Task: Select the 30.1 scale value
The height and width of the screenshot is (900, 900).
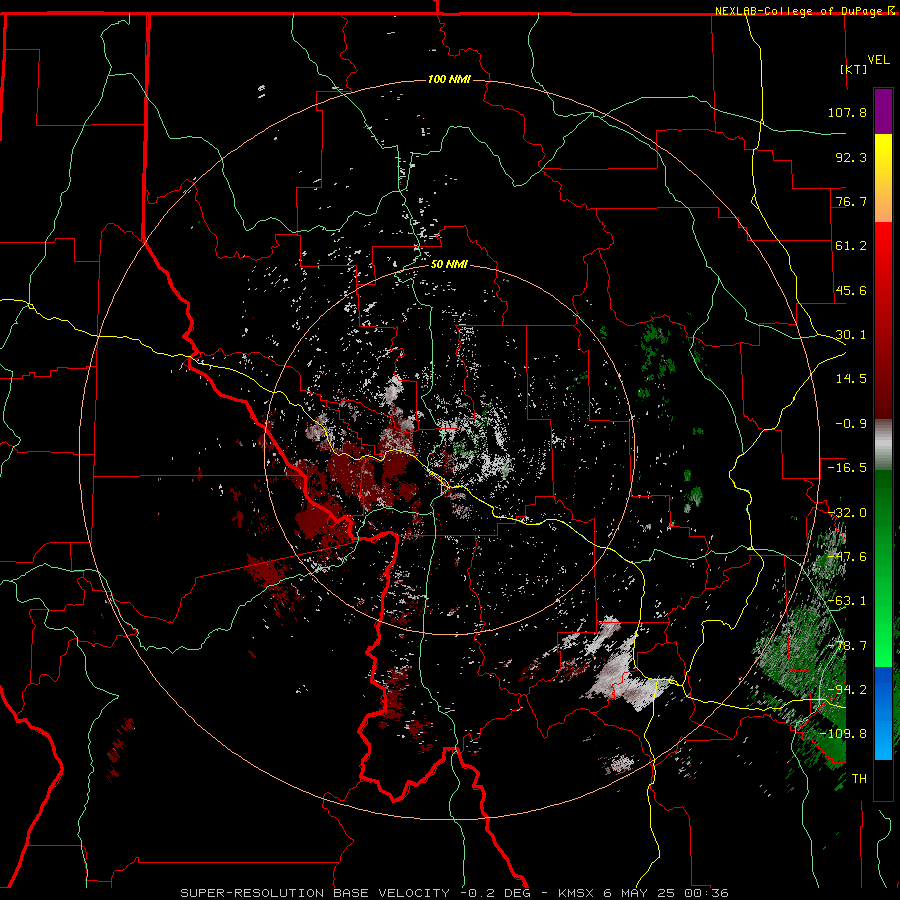Action: (851, 335)
